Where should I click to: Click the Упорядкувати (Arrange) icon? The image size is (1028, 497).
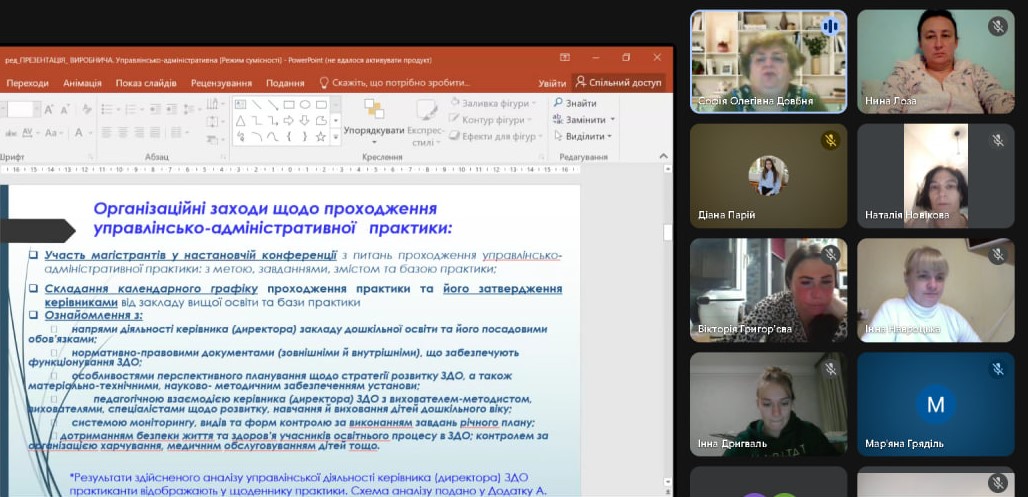click(x=374, y=109)
